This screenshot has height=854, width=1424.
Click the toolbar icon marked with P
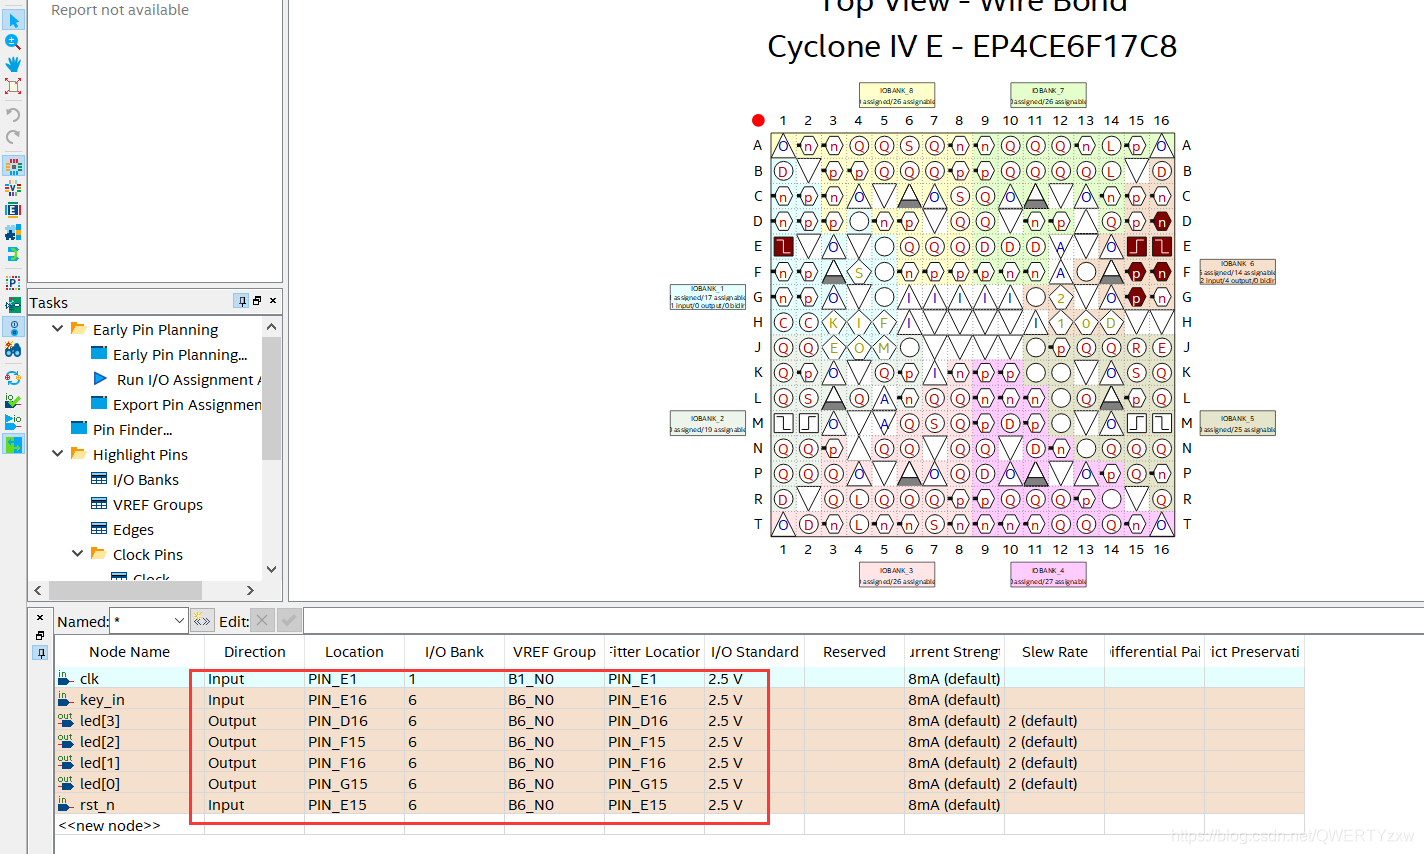(13, 283)
